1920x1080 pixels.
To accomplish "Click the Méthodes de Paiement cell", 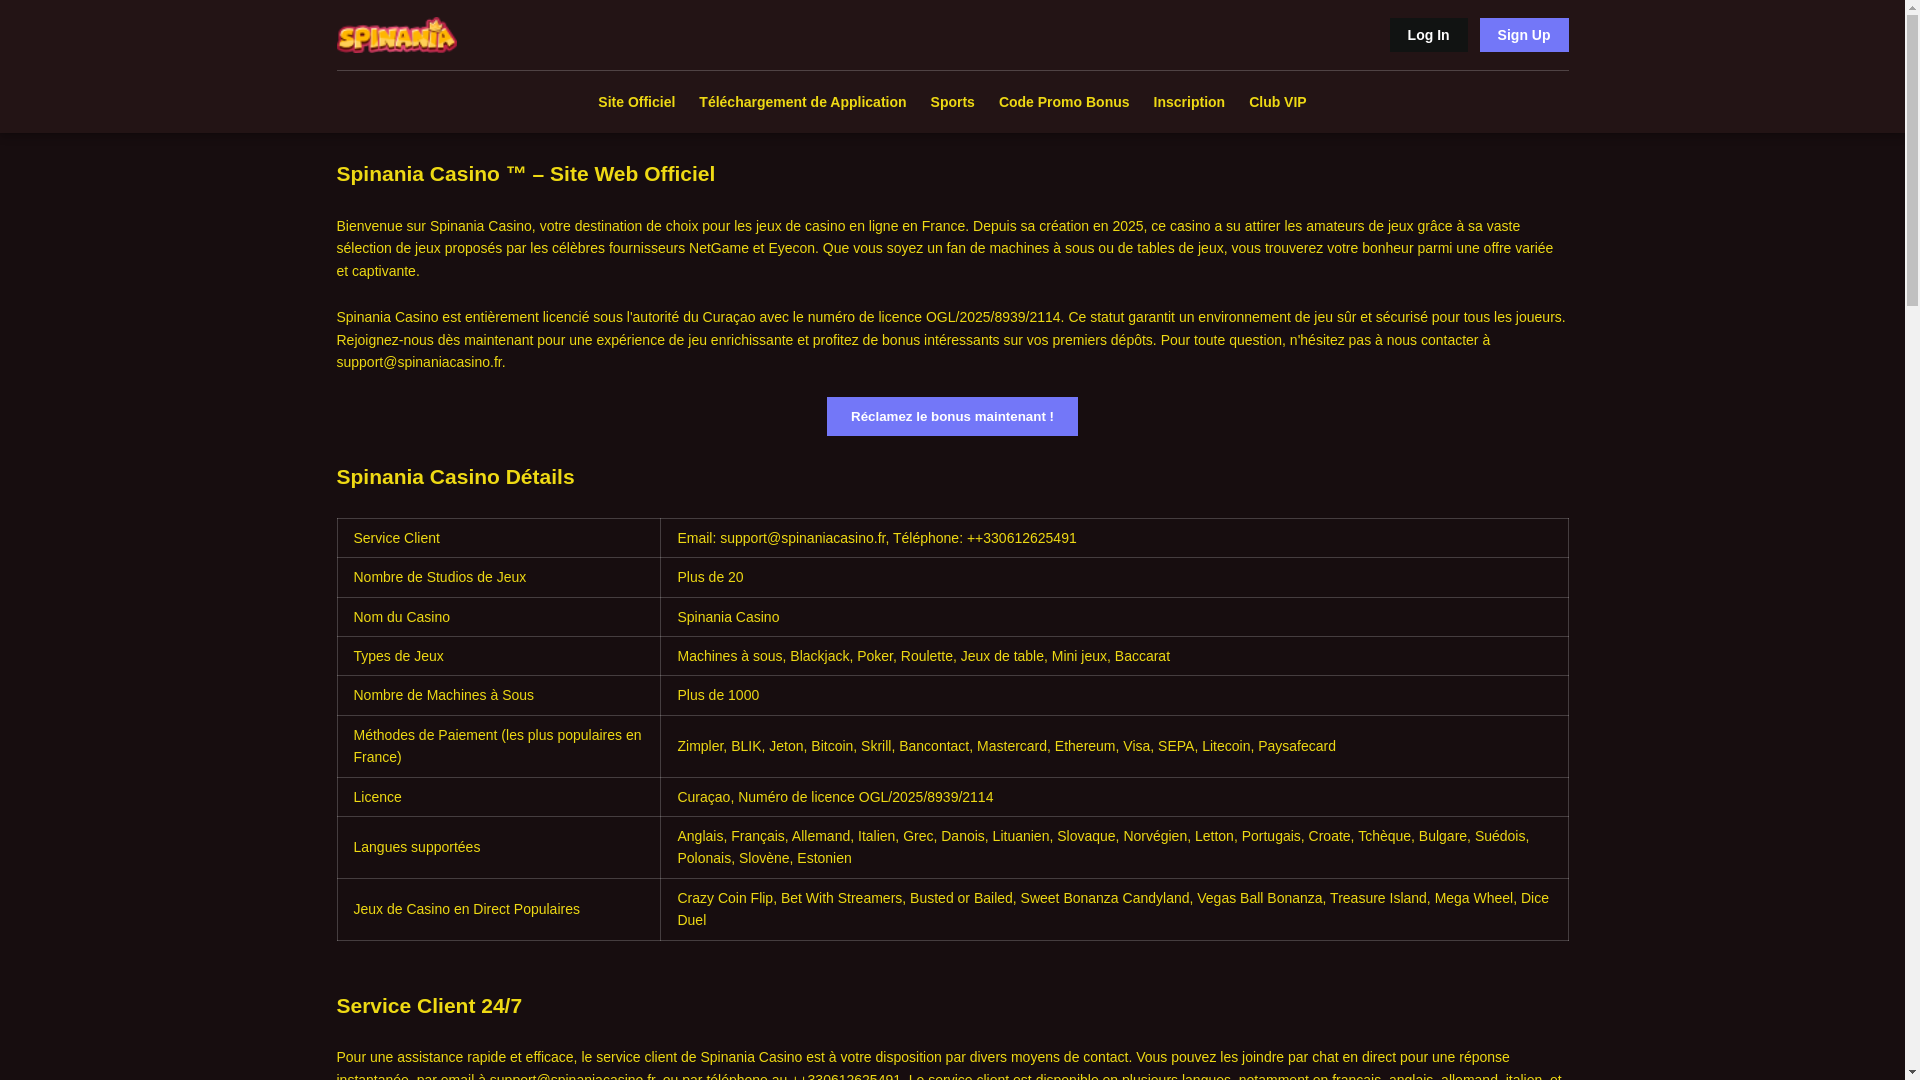I will tap(498, 746).
